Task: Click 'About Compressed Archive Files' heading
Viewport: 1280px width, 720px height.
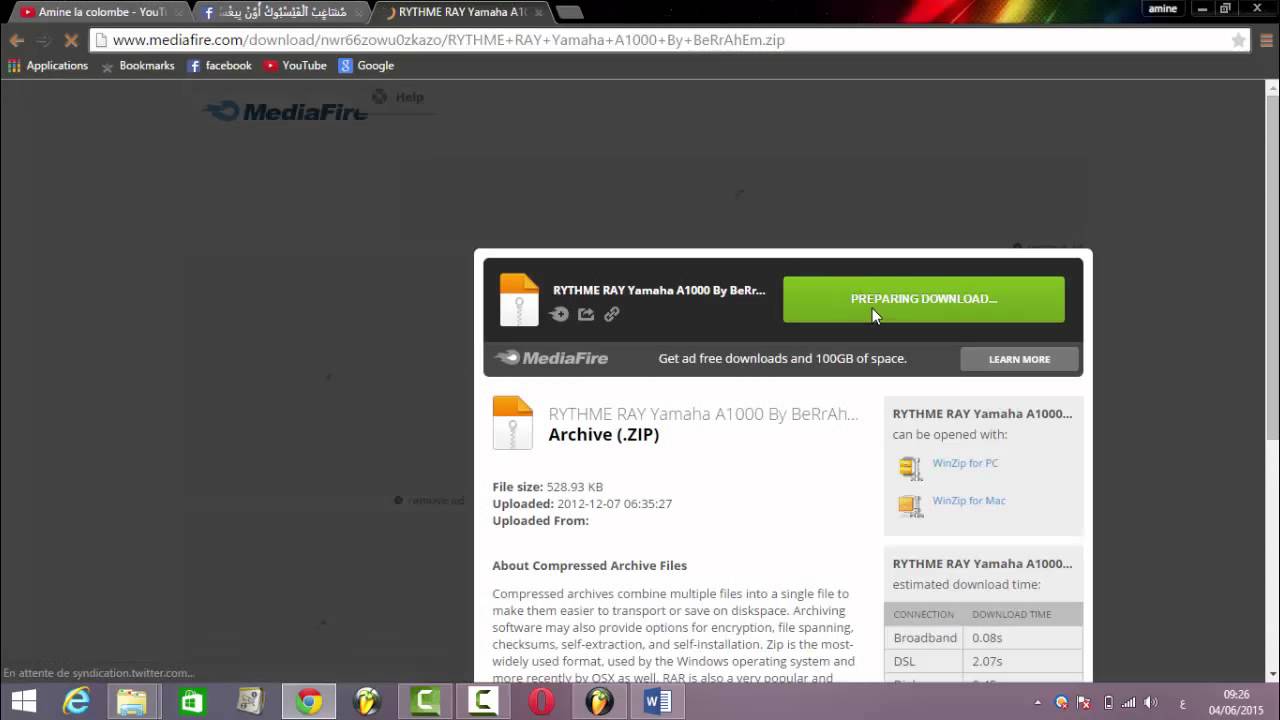Action: tap(589, 566)
